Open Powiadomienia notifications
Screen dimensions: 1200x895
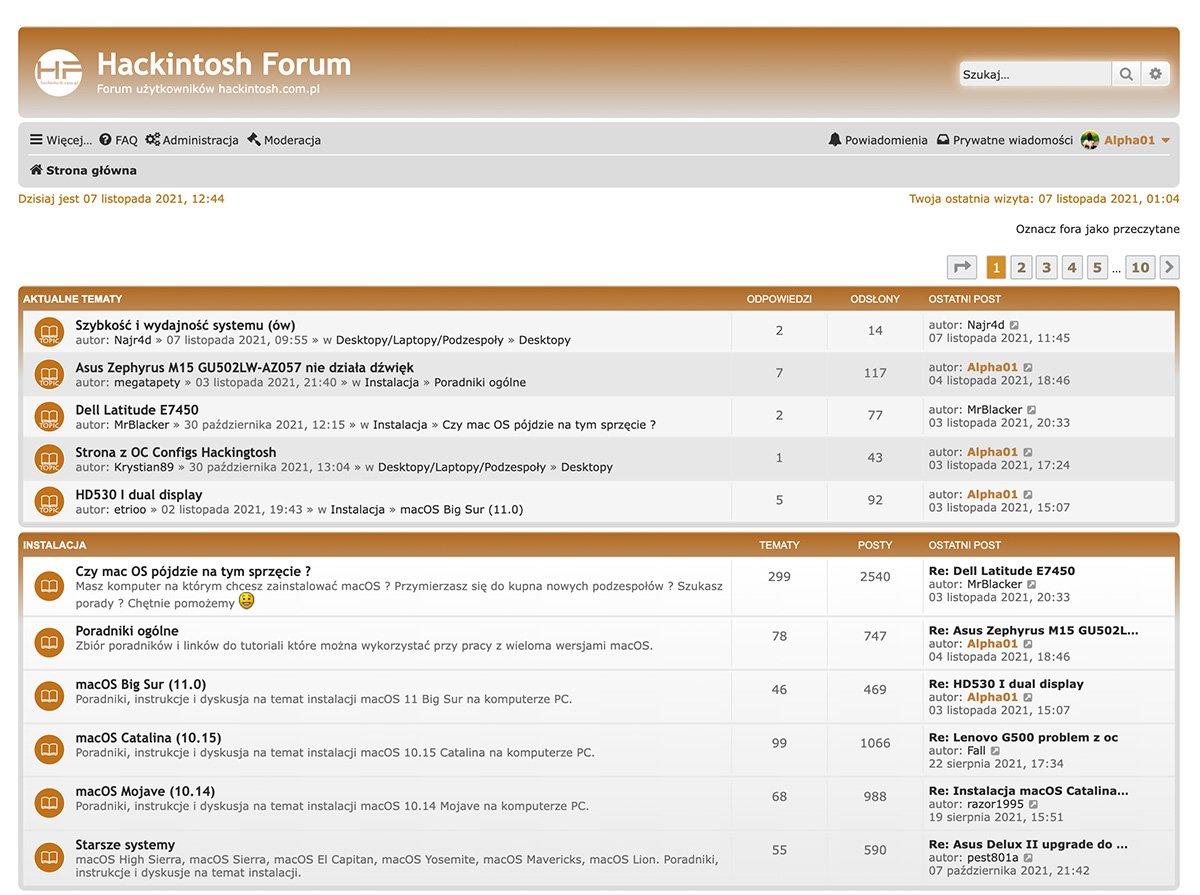[x=878, y=140]
